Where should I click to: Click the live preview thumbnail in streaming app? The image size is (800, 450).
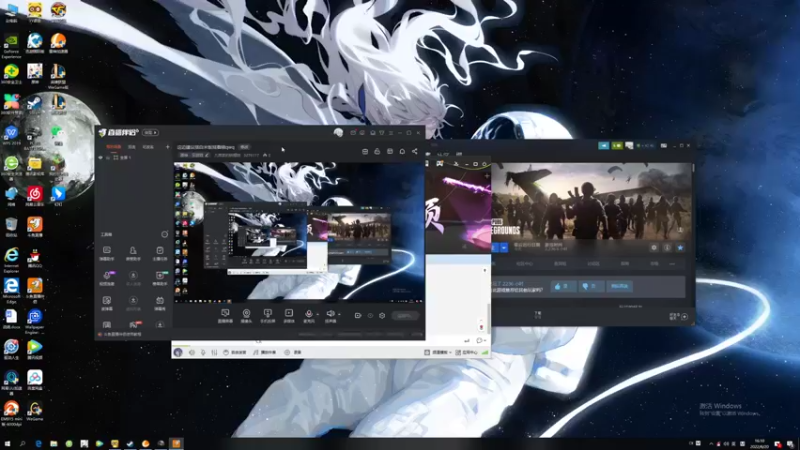(x=298, y=232)
